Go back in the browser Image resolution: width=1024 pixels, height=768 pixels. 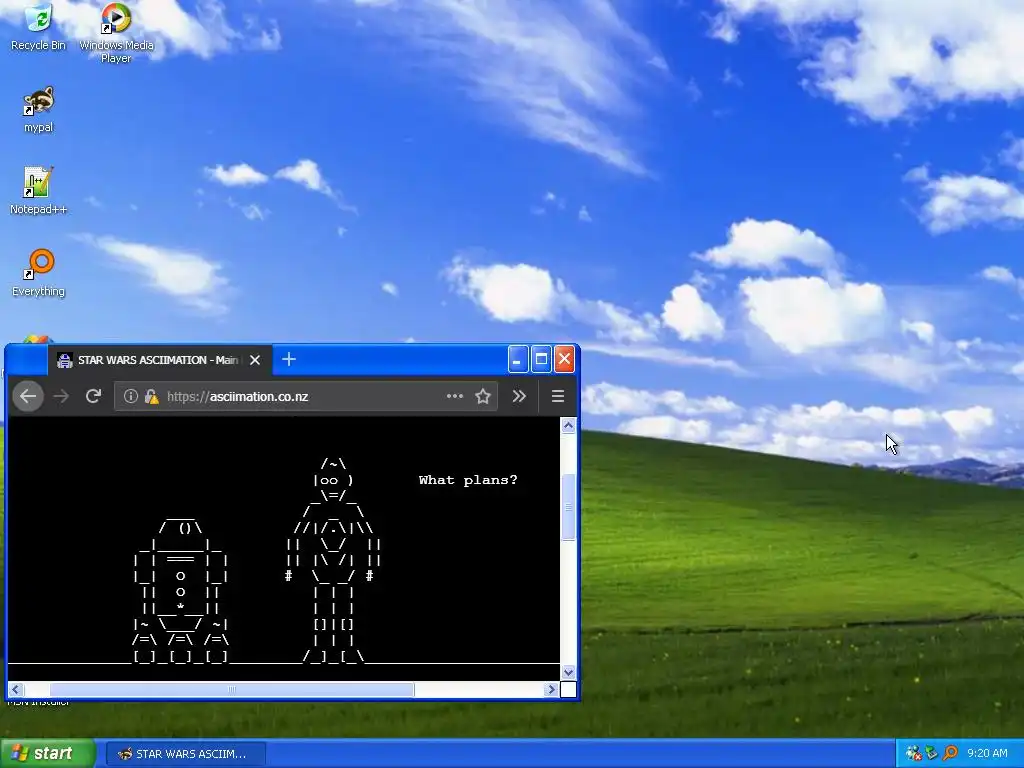point(28,396)
